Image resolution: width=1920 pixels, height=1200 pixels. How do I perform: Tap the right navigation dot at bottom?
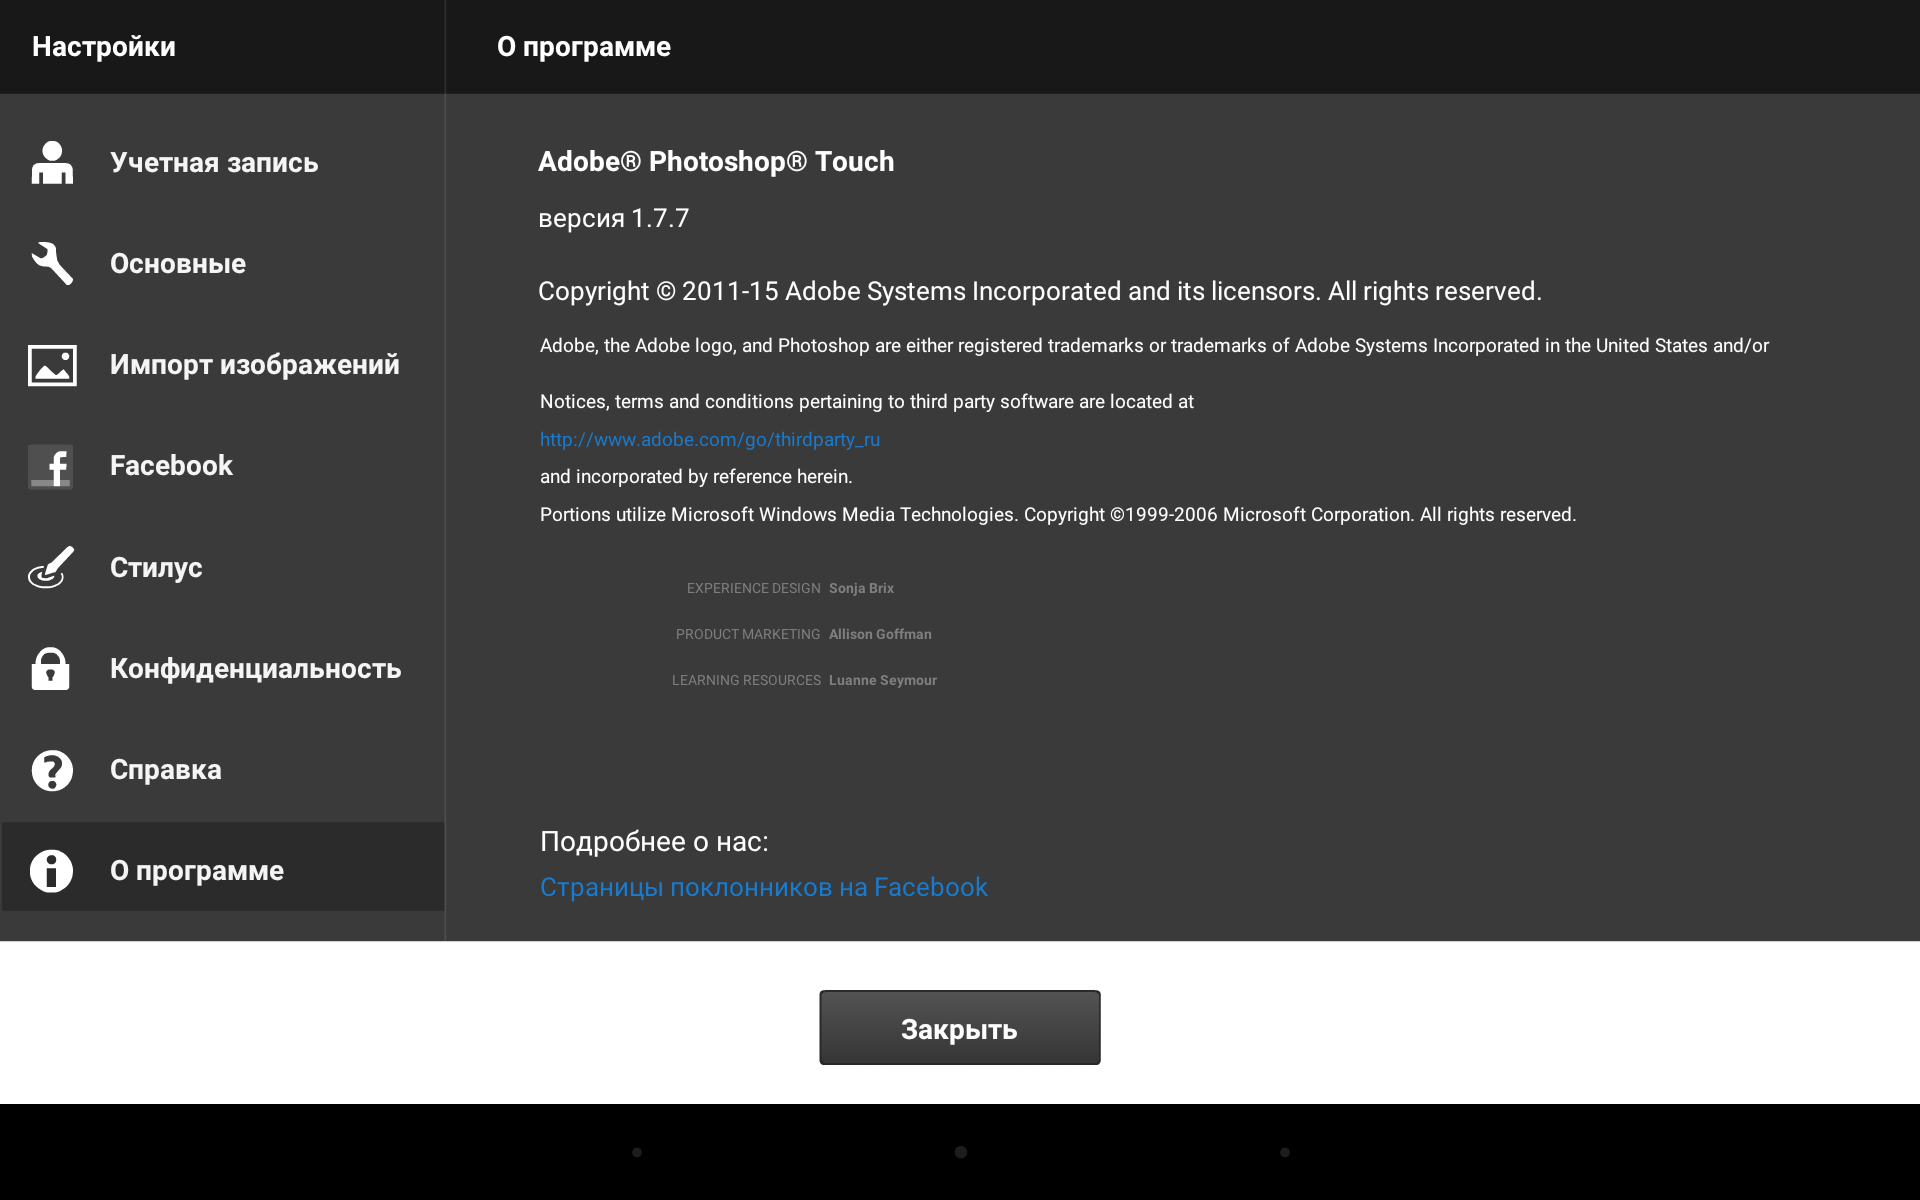1285,1152
